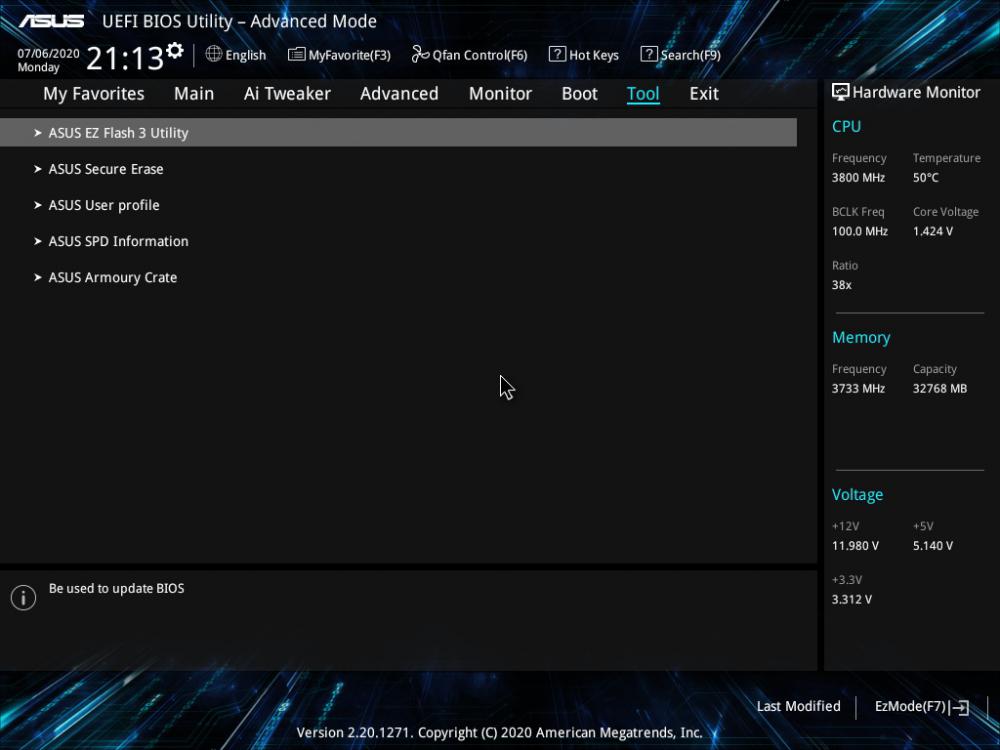Click the Memory heading
1000x750 pixels.
(x=861, y=337)
